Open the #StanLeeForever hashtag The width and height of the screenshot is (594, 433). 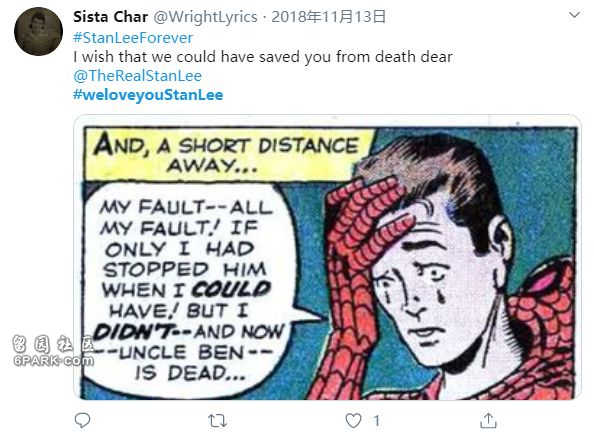click(x=133, y=38)
